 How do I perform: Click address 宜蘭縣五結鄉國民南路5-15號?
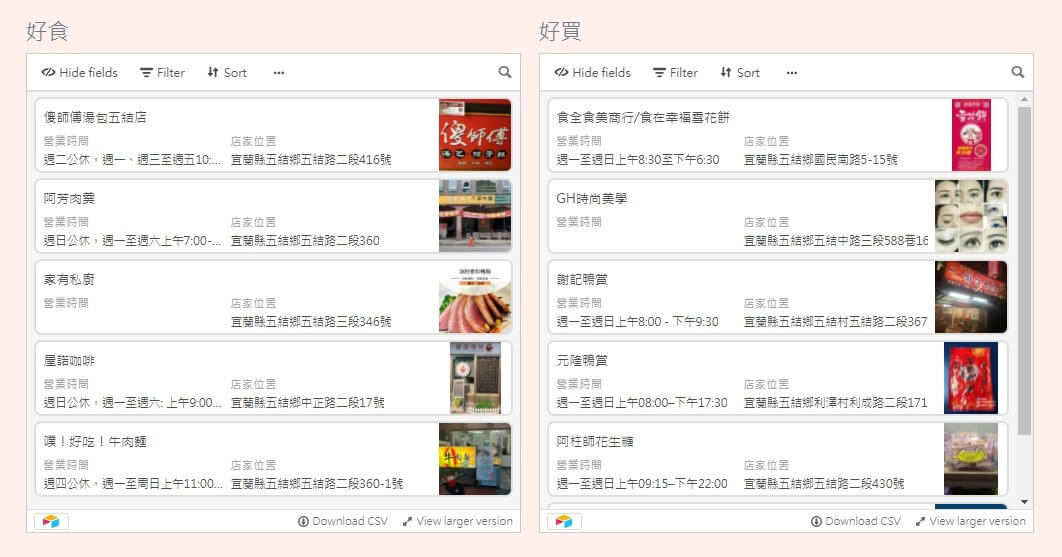[820, 160]
